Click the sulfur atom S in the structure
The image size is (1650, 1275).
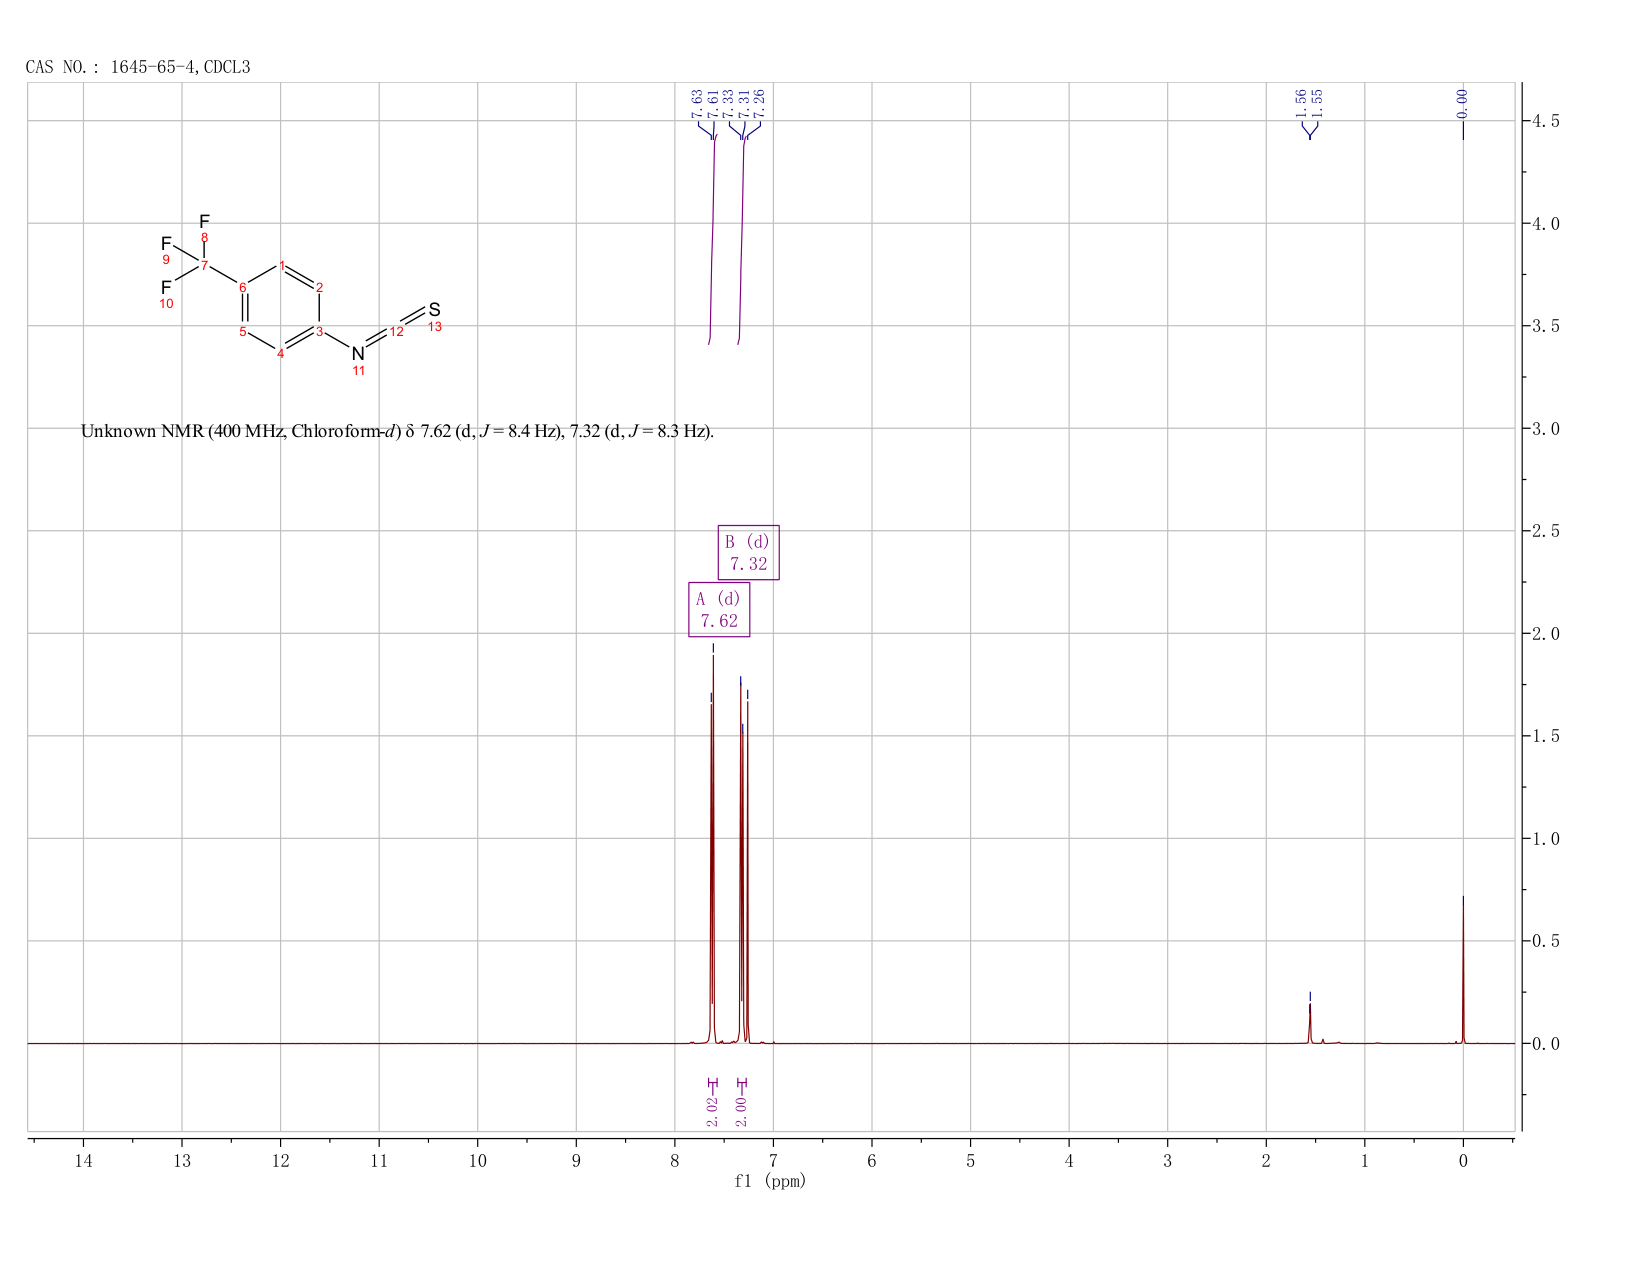[x=434, y=310]
